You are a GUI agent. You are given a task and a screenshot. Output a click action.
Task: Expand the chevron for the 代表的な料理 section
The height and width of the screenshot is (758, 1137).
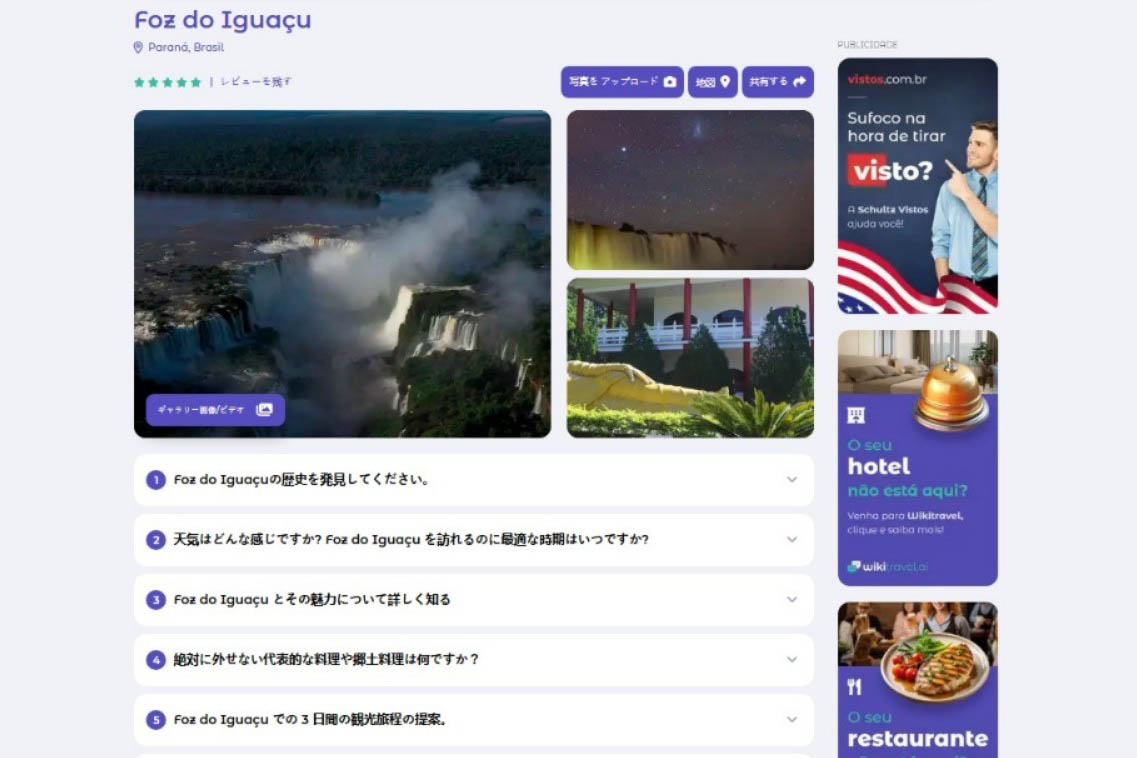(x=792, y=659)
